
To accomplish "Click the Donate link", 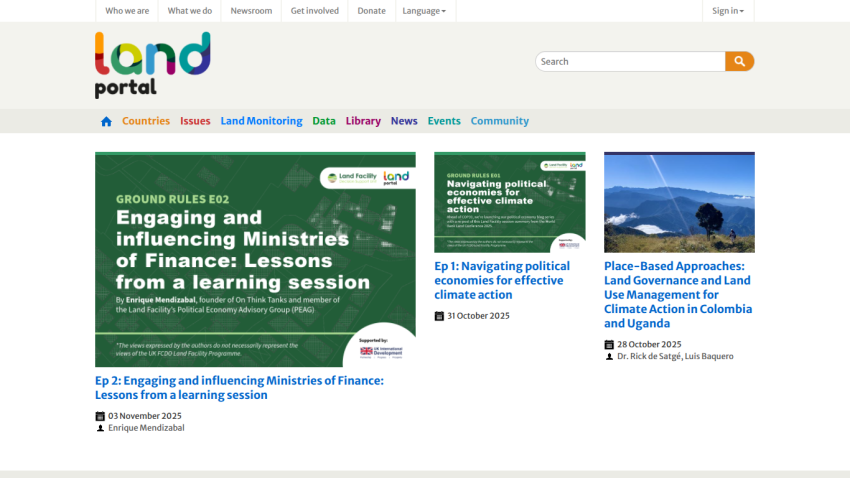I will [371, 11].
